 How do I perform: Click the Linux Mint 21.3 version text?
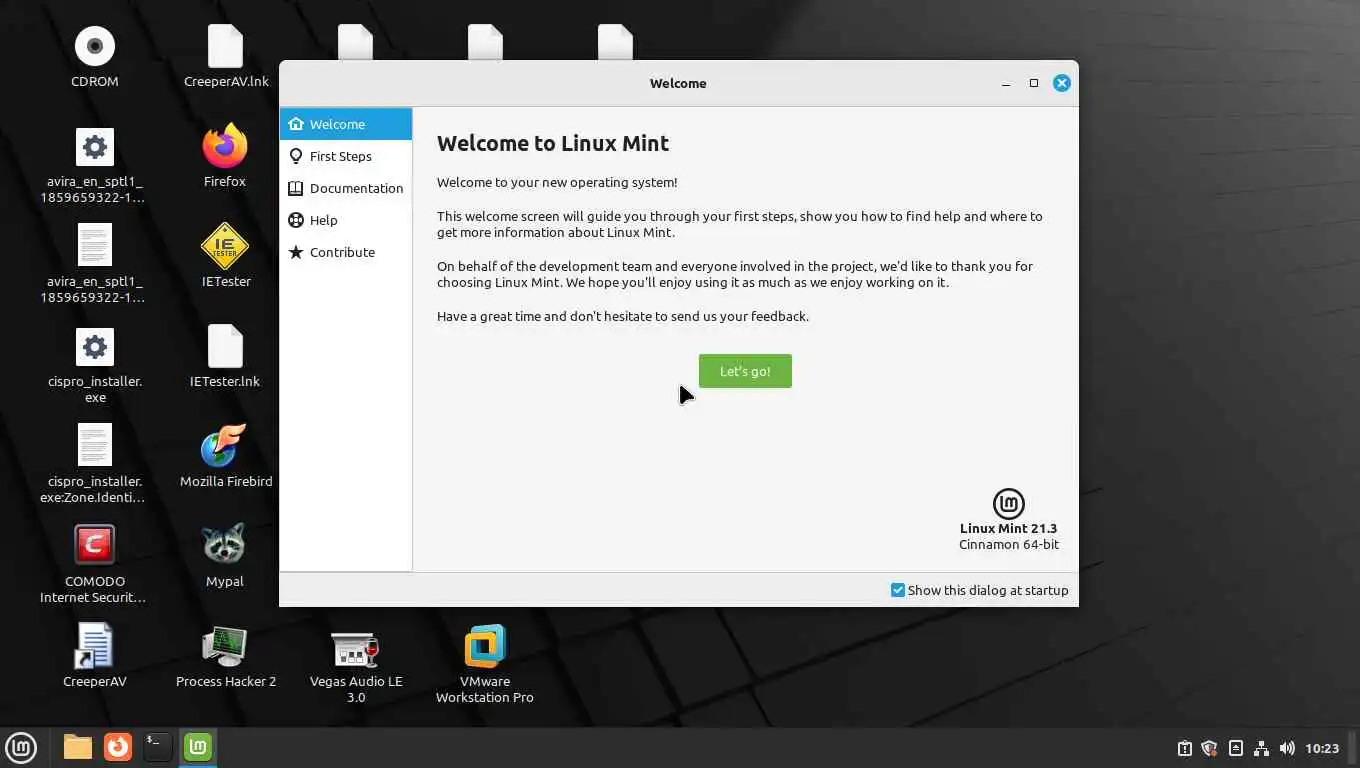(1008, 528)
